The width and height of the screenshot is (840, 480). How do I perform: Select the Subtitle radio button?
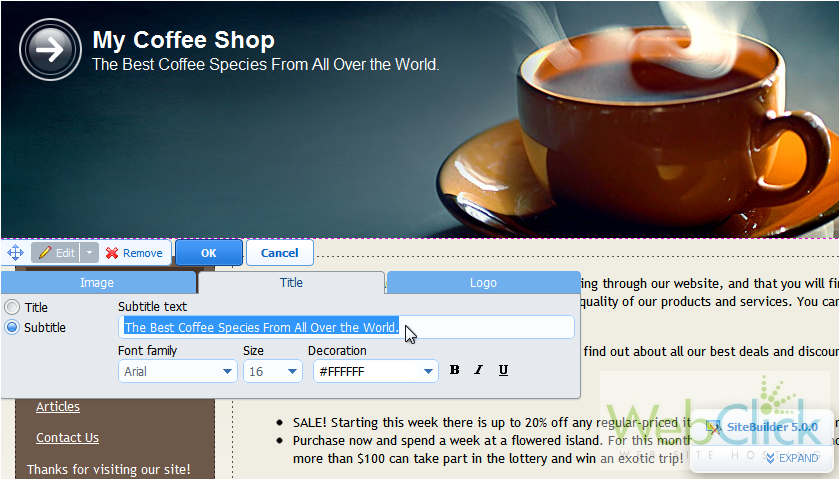tap(12, 327)
